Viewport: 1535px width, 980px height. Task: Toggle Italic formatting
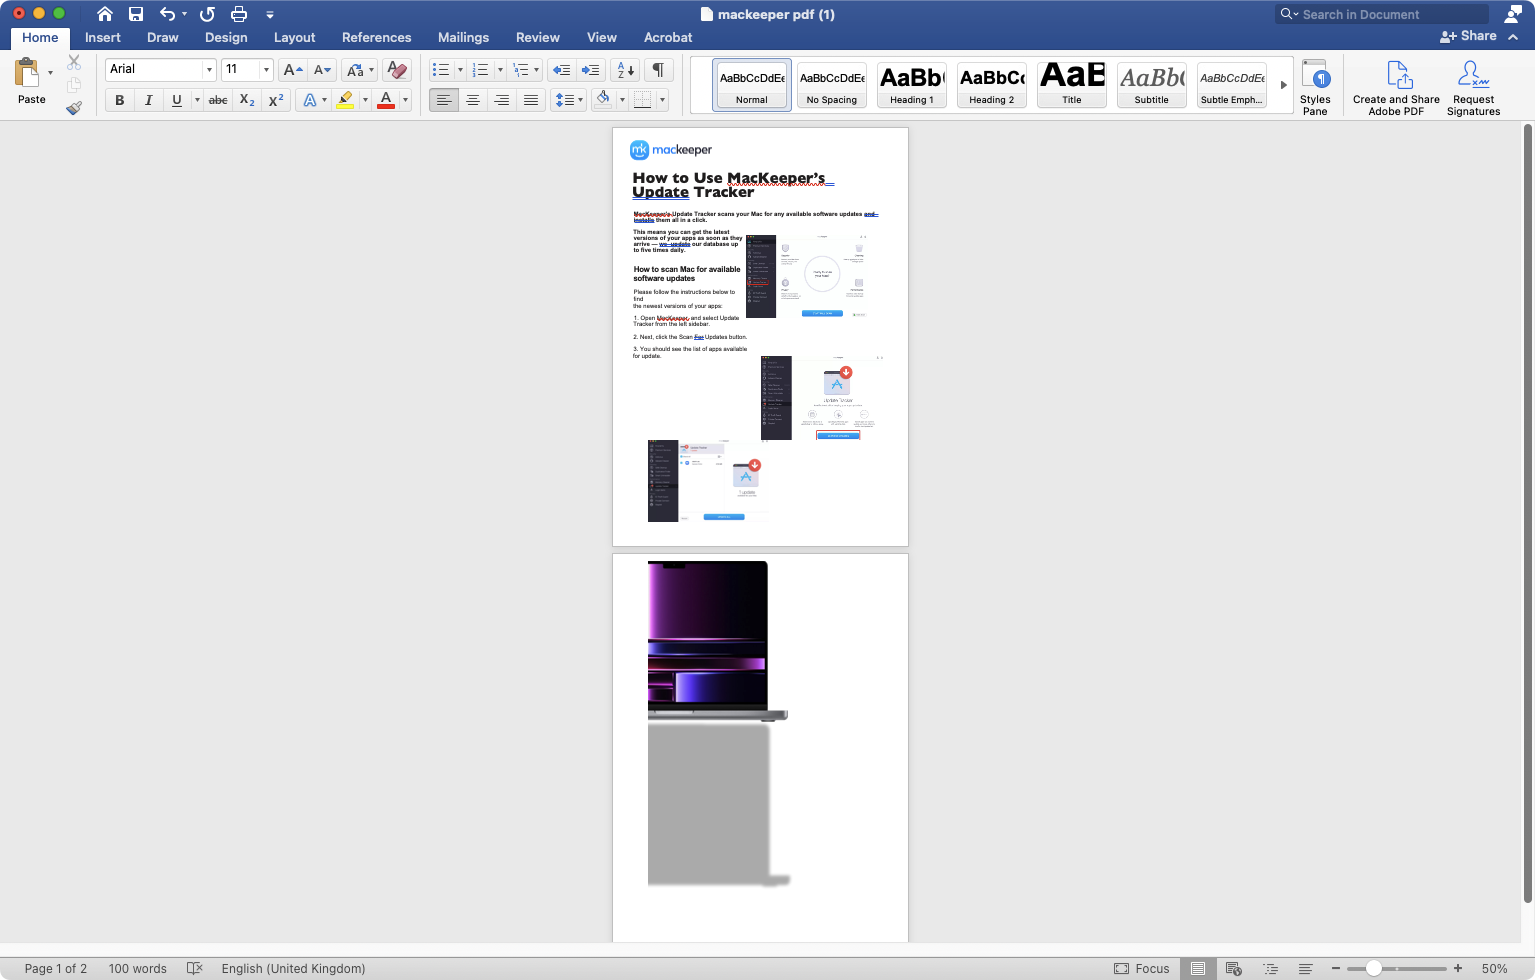[149, 100]
